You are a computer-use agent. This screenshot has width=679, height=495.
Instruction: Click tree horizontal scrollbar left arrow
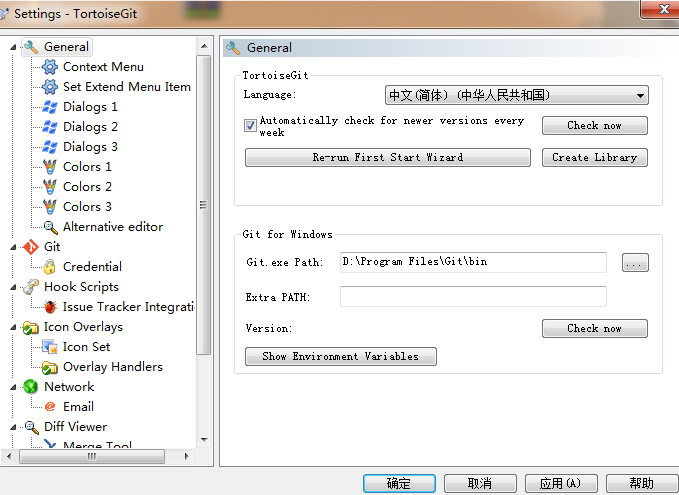pyautogui.click(x=9, y=456)
